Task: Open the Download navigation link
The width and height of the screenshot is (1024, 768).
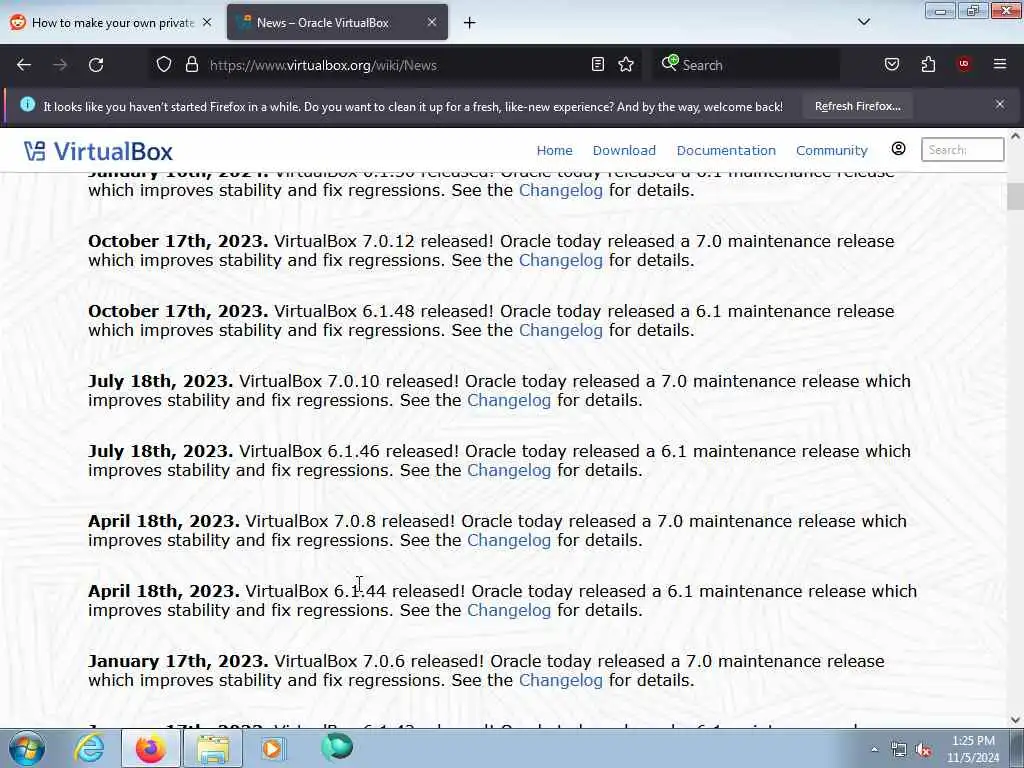Action: pos(624,150)
